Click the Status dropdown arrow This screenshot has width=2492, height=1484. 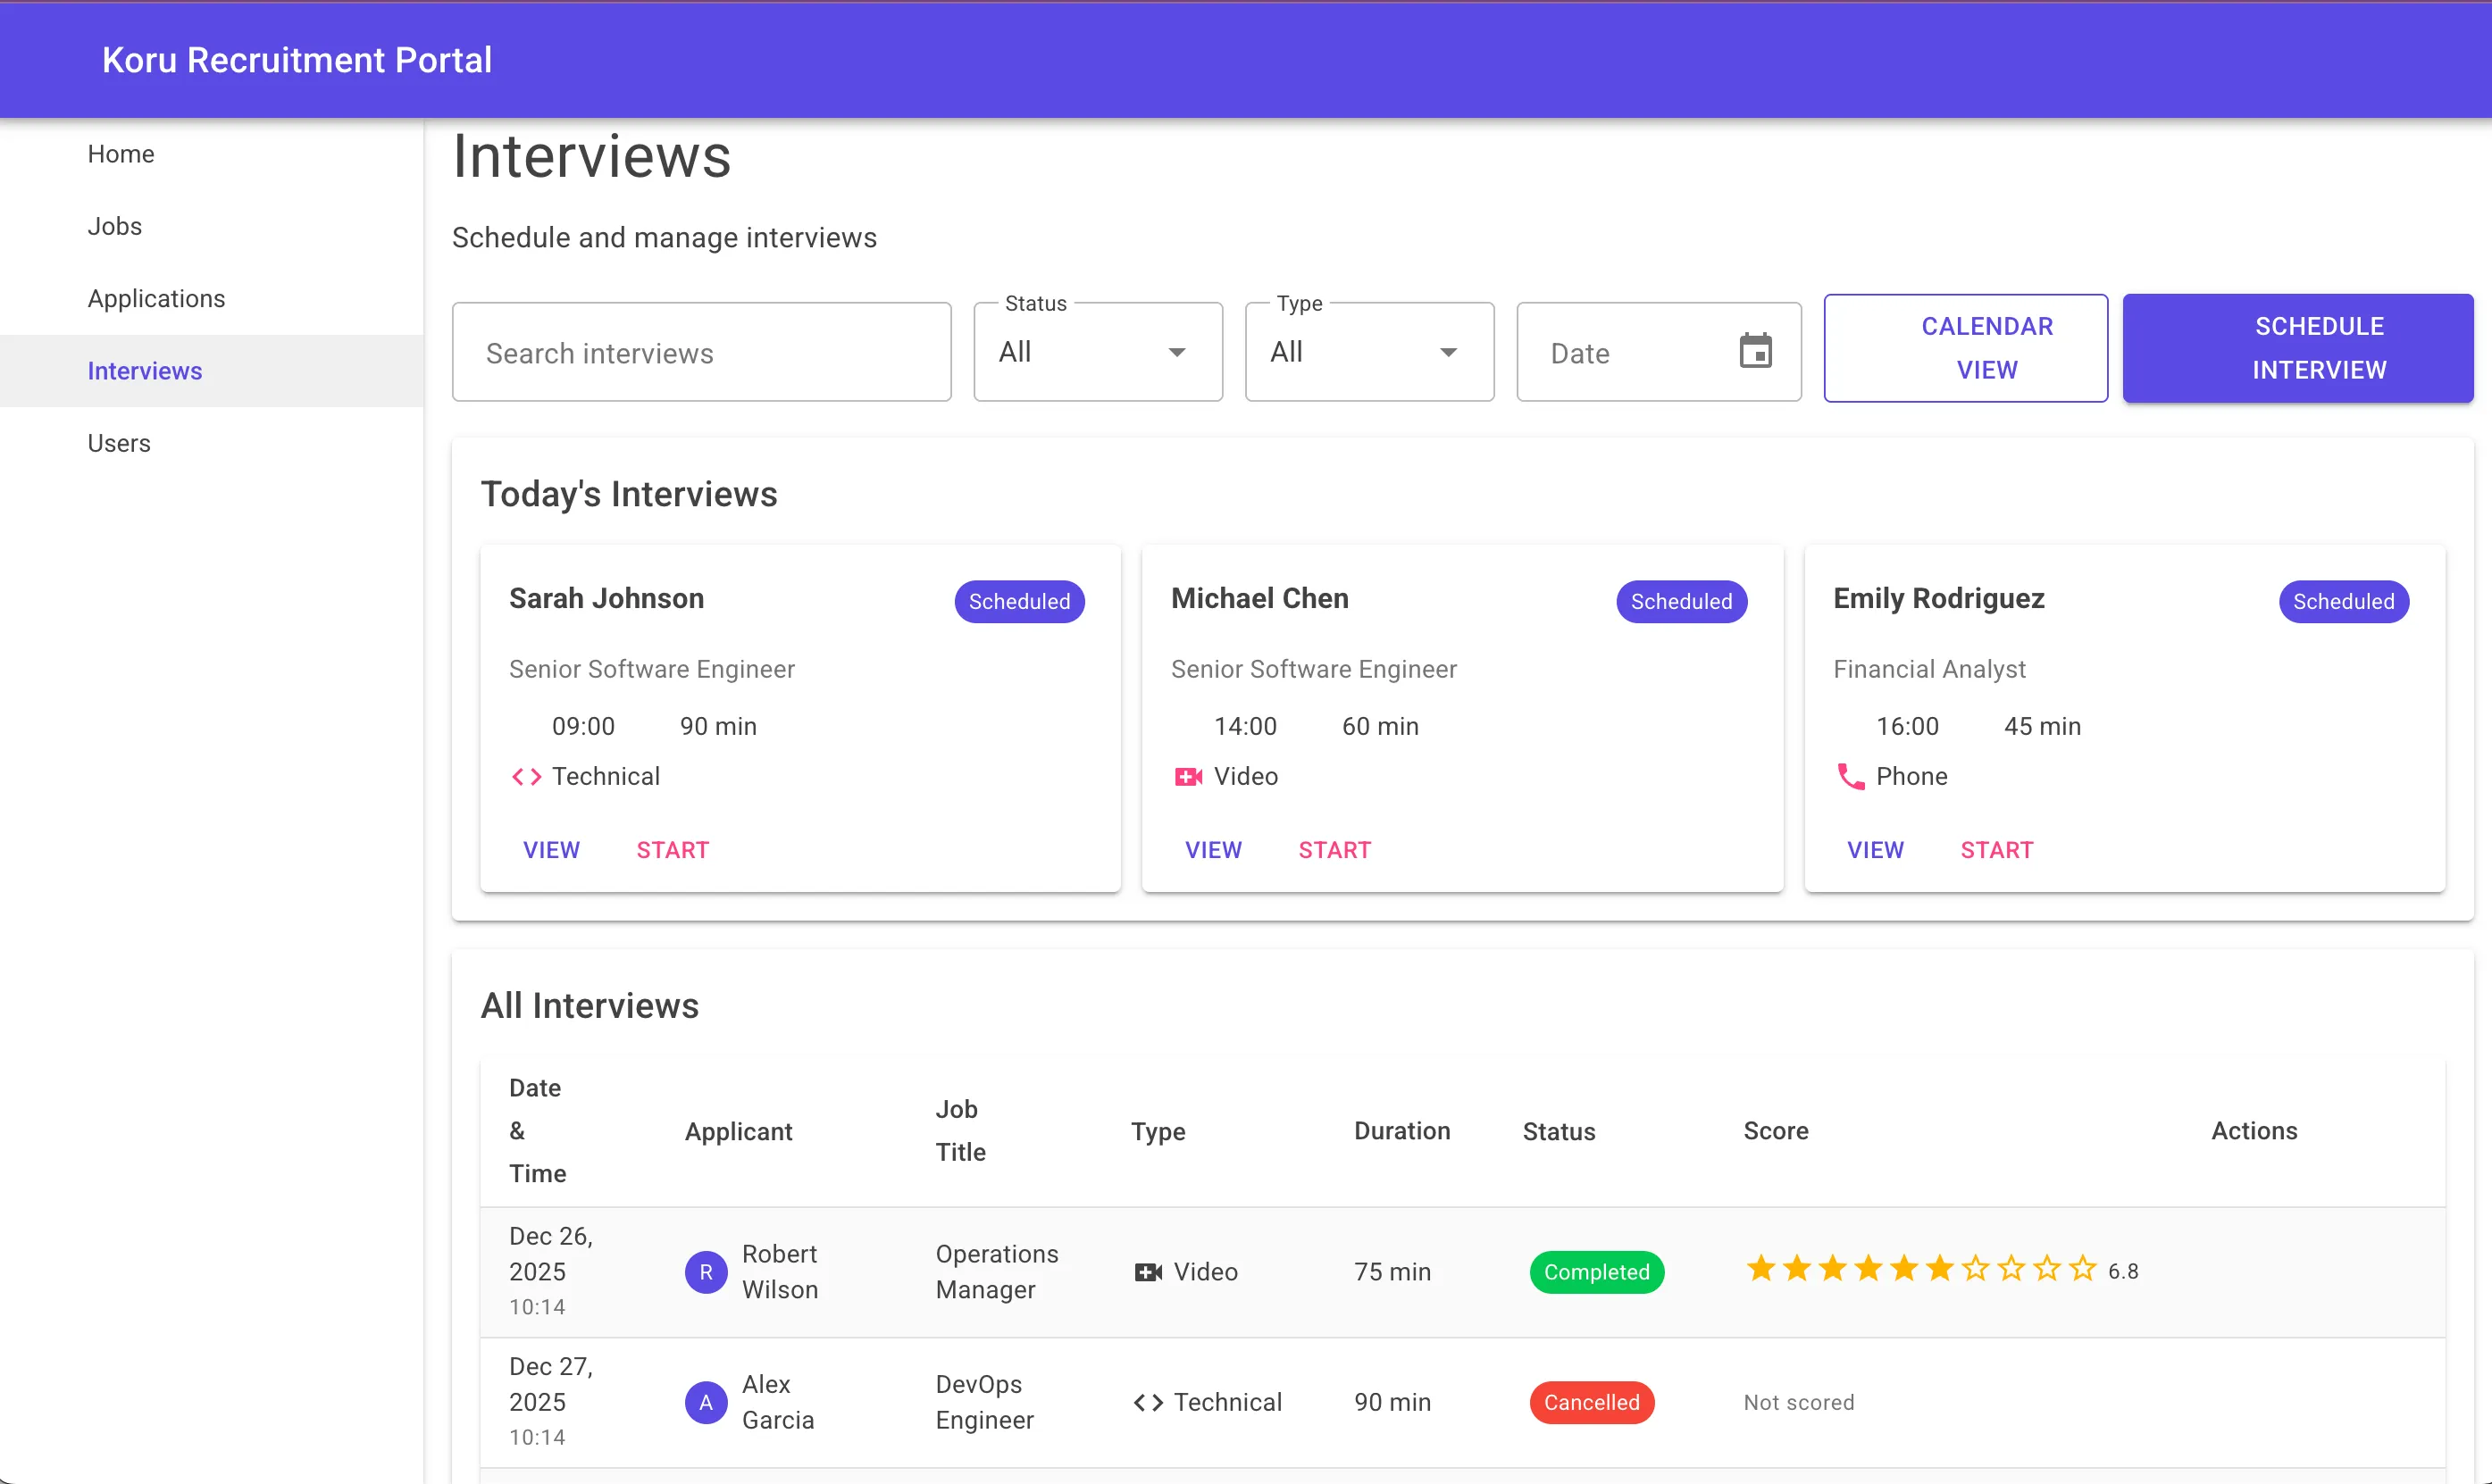coord(1177,352)
